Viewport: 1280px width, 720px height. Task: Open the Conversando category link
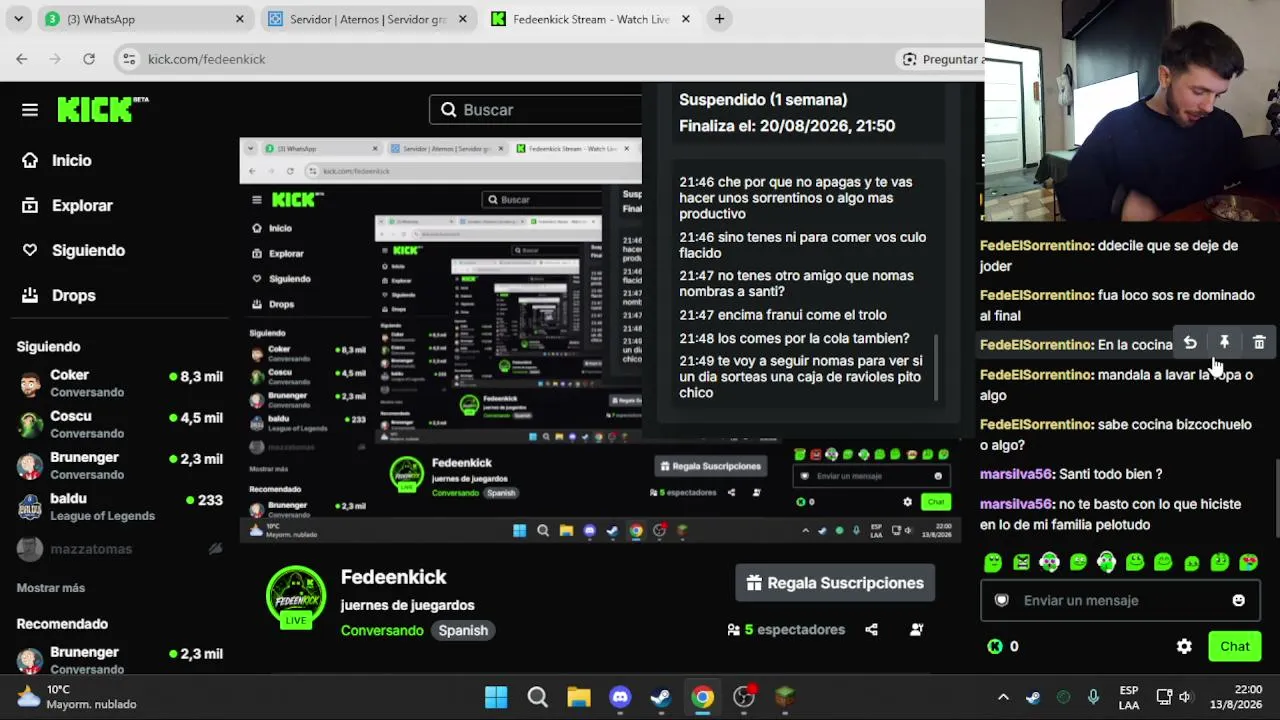point(382,630)
